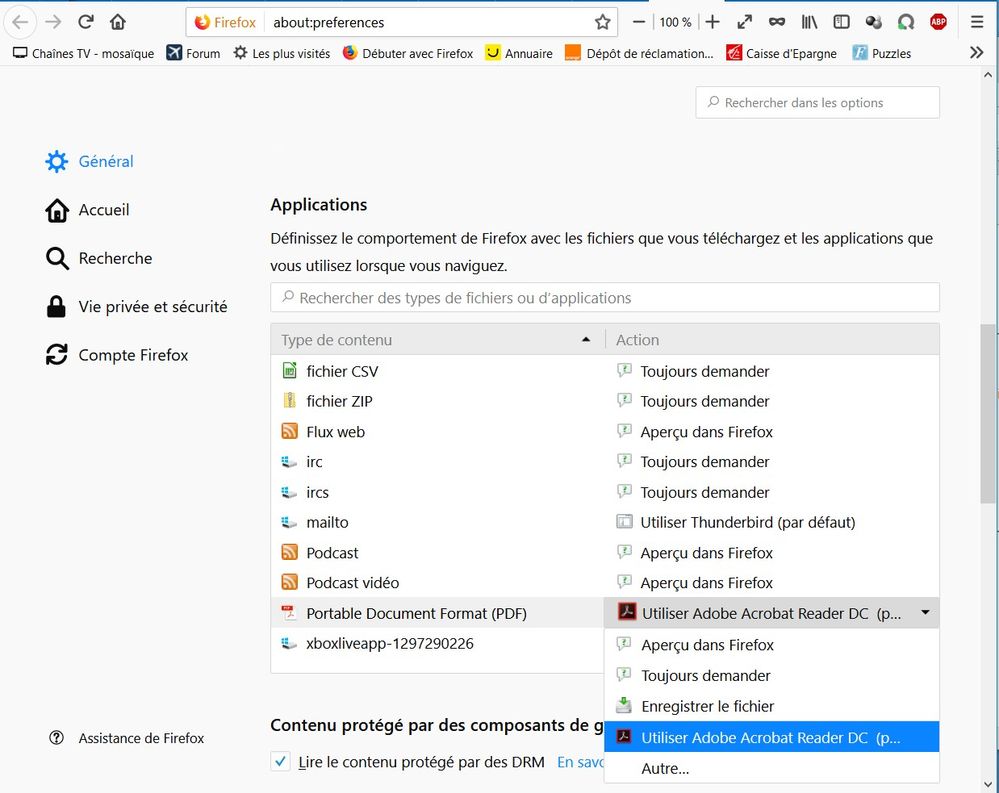Focus the 'Rechercher dans les options' search field

(x=817, y=102)
